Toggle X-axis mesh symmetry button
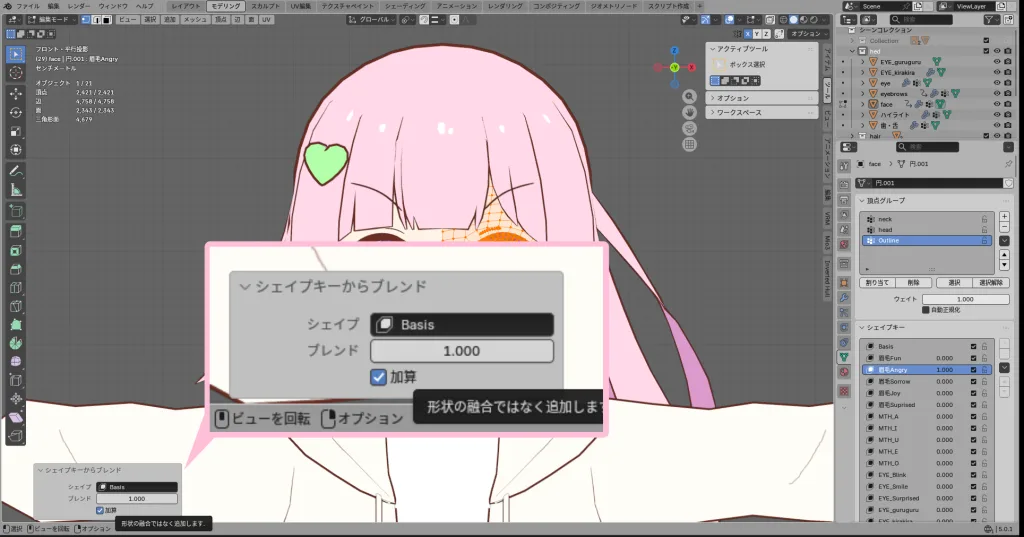 (x=747, y=33)
